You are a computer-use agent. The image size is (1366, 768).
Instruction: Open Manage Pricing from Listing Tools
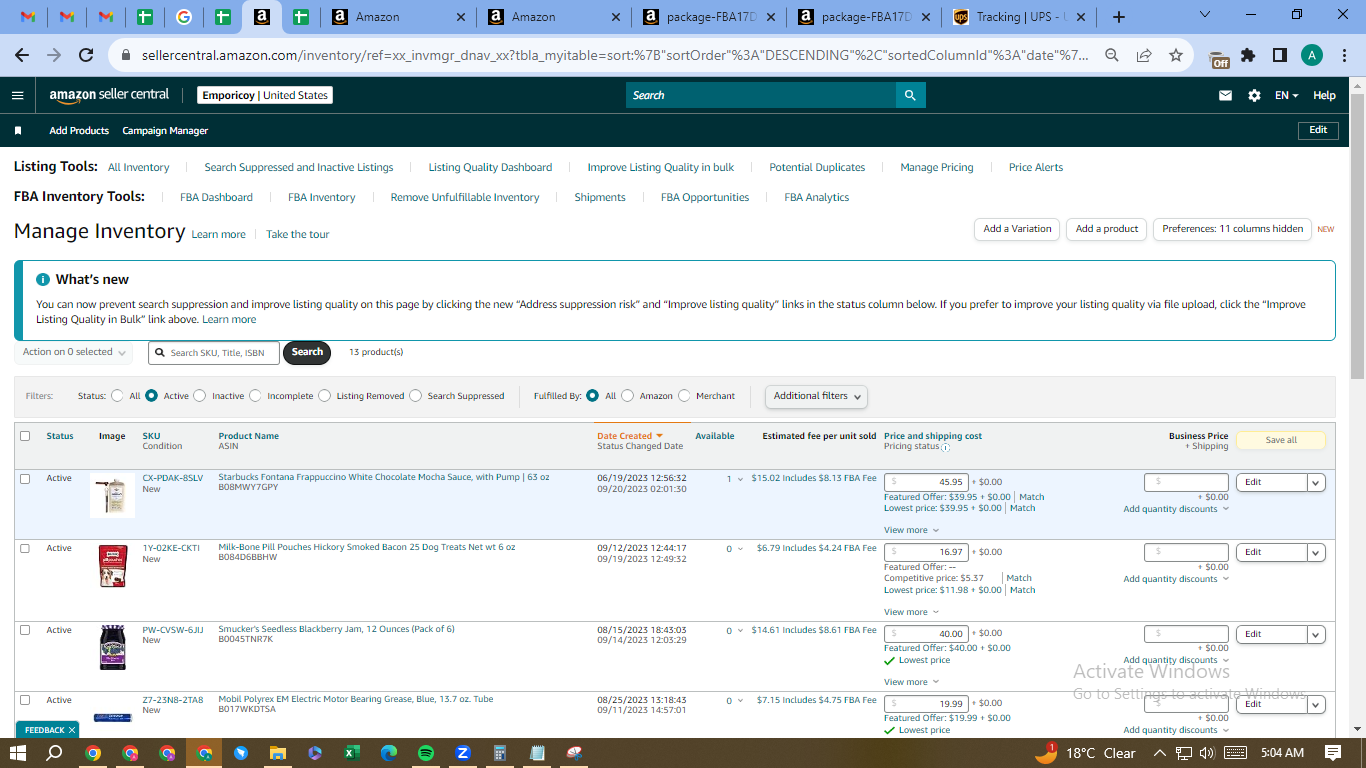937,167
